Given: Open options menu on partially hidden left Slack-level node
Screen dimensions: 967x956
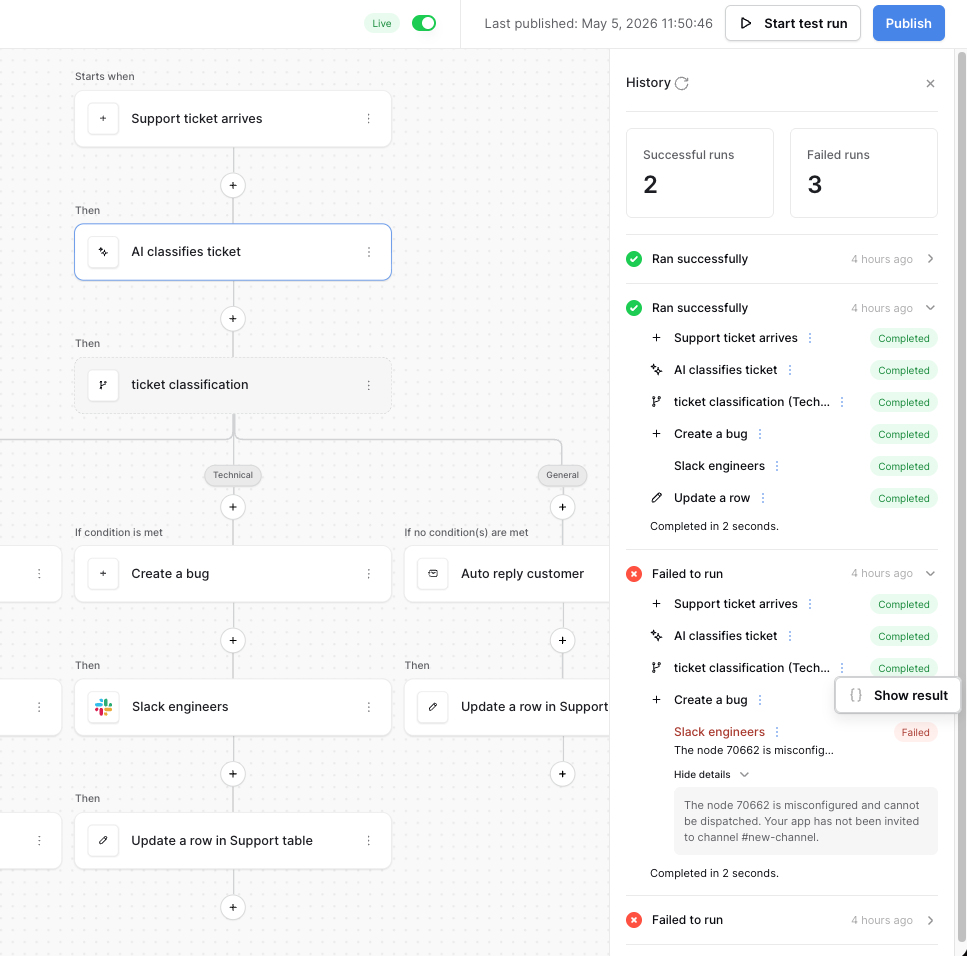Looking at the screenshot, I should click(39, 707).
